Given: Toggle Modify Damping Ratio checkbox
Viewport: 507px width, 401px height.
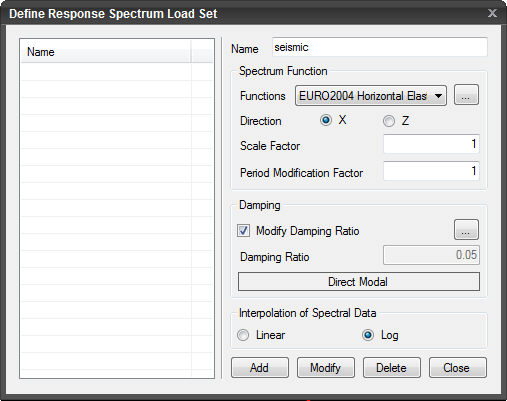Looking at the screenshot, I should (243, 231).
